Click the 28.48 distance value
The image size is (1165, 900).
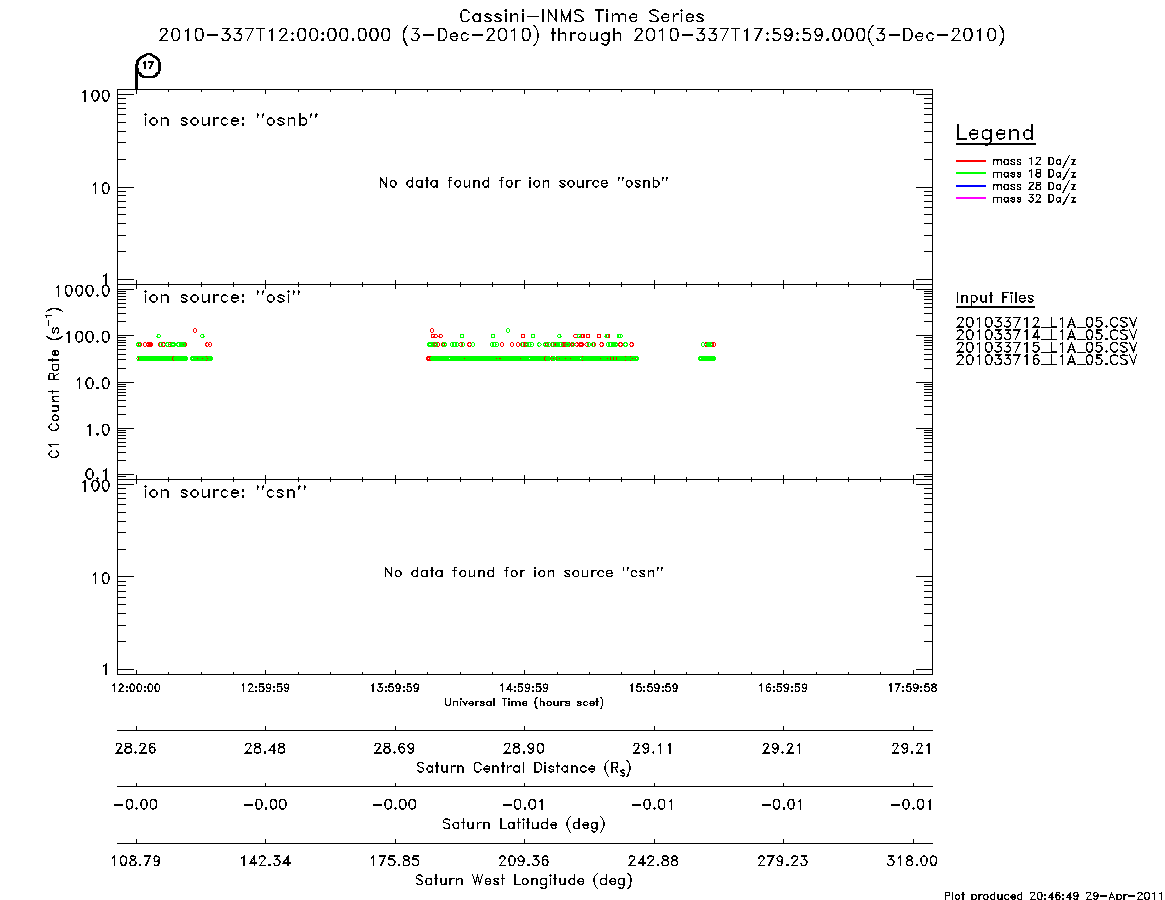pyautogui.click(x=265, y=748)
